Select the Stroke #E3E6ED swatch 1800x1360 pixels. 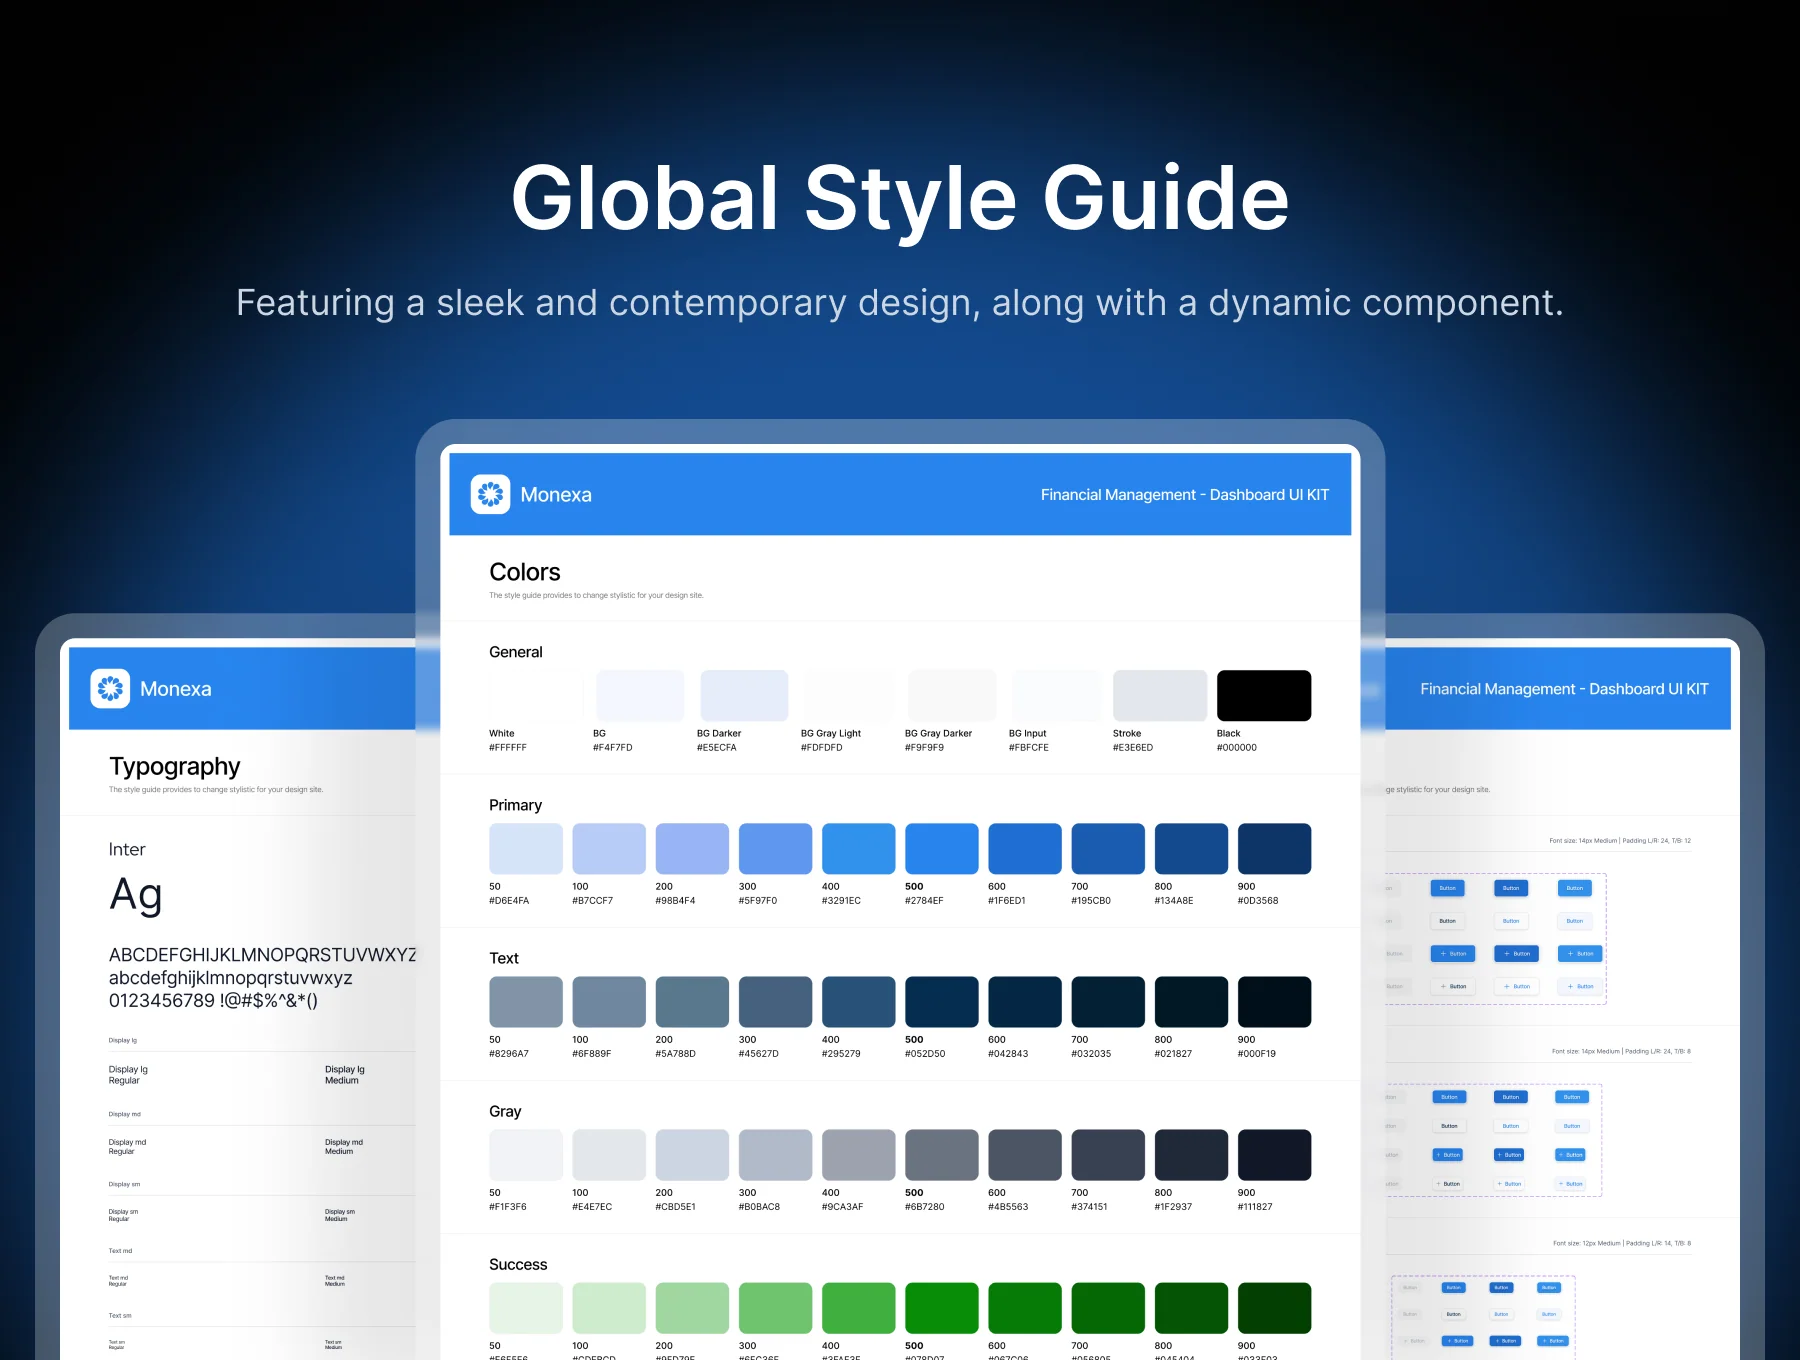point(1160,695)
